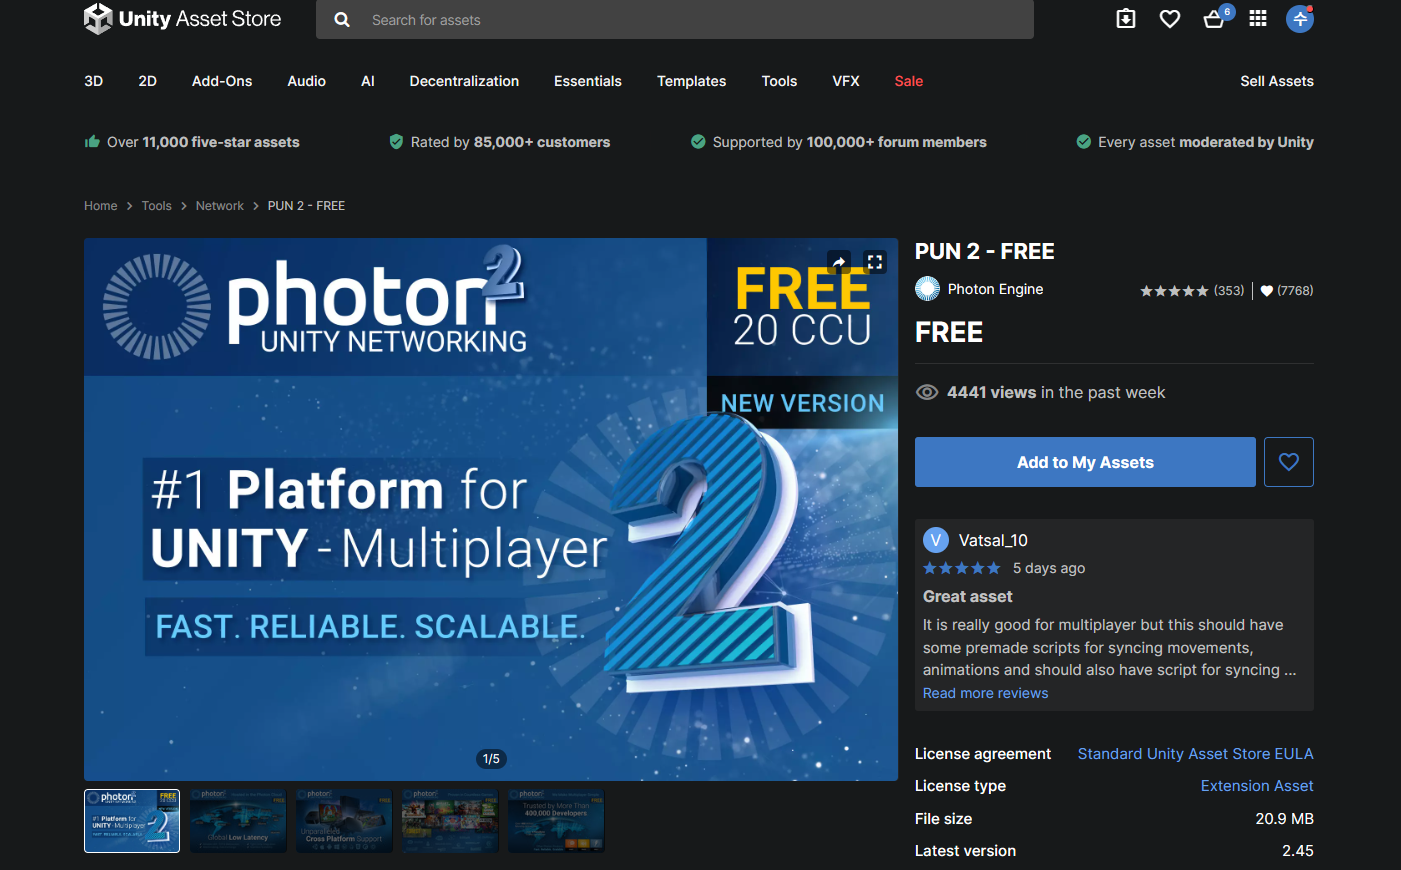Open the Templates category menu
The width and height of the screenshot is (1401, 870).
click(x=692, y=81)
